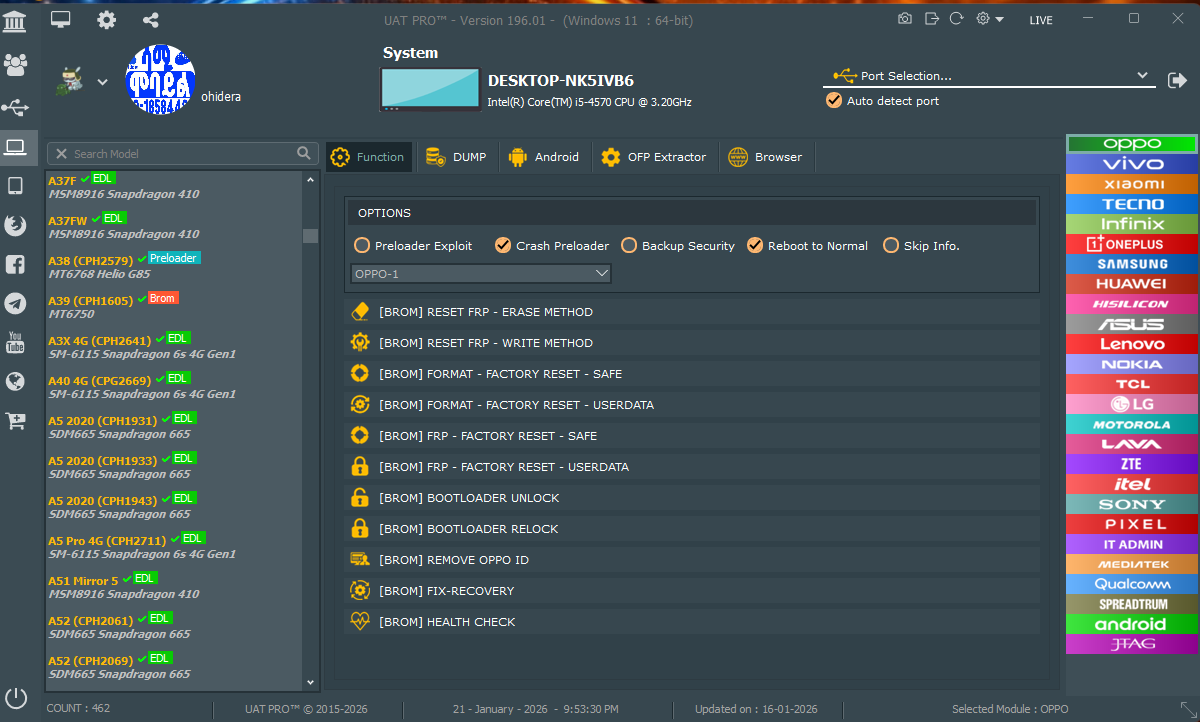Select A5 Pro 4G (CPH2711) model

coord(174,547)
